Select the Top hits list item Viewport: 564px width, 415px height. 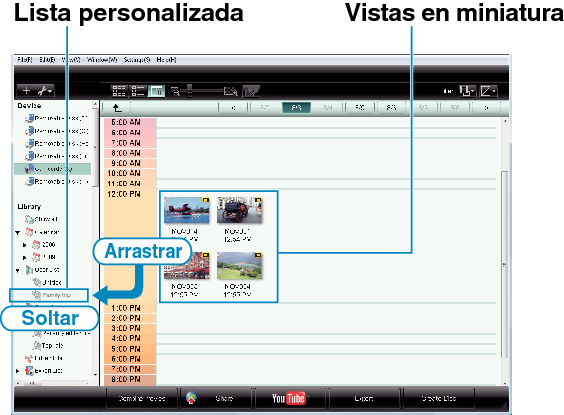[x=48, y=346]
